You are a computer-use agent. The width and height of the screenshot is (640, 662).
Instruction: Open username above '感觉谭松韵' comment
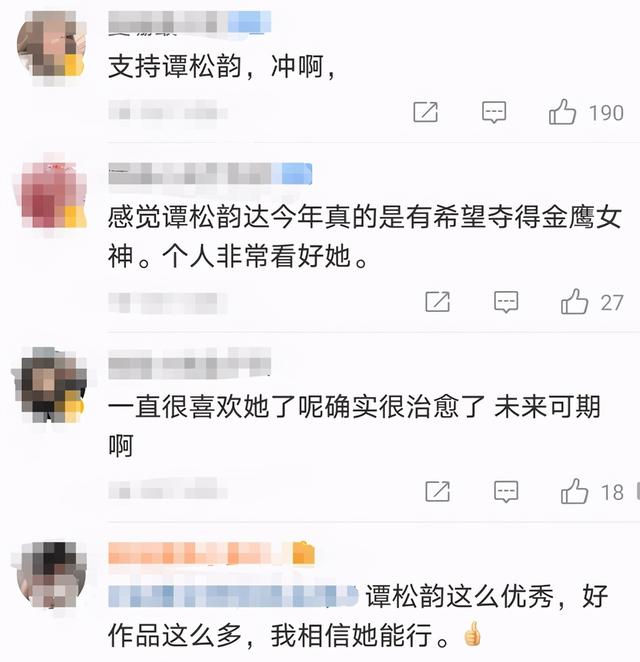pyautogui.click(x=210, y=174)
